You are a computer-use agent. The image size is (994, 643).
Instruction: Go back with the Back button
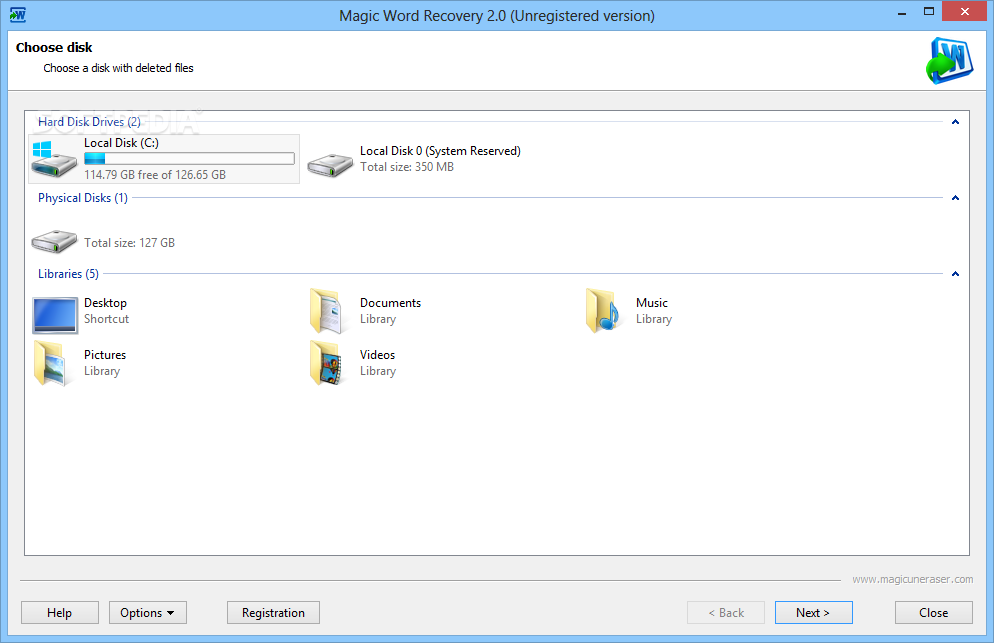(x=726, y=613)
